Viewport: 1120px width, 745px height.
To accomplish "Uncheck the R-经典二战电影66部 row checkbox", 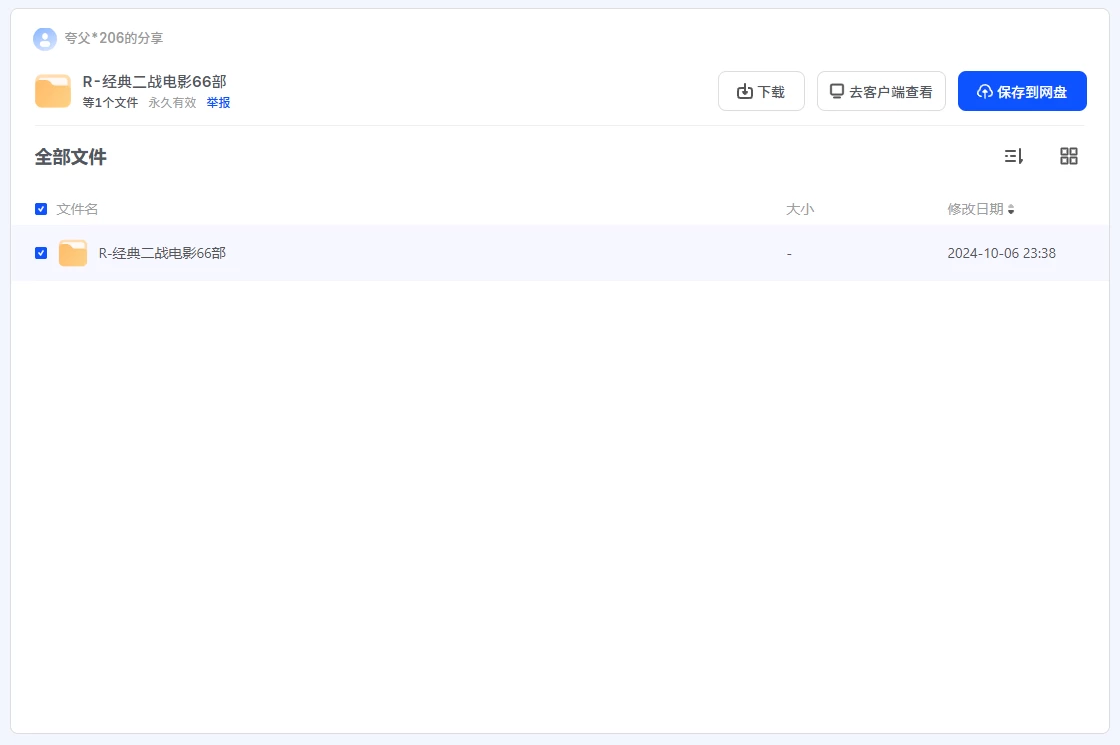I will click(x=41, y=253).
